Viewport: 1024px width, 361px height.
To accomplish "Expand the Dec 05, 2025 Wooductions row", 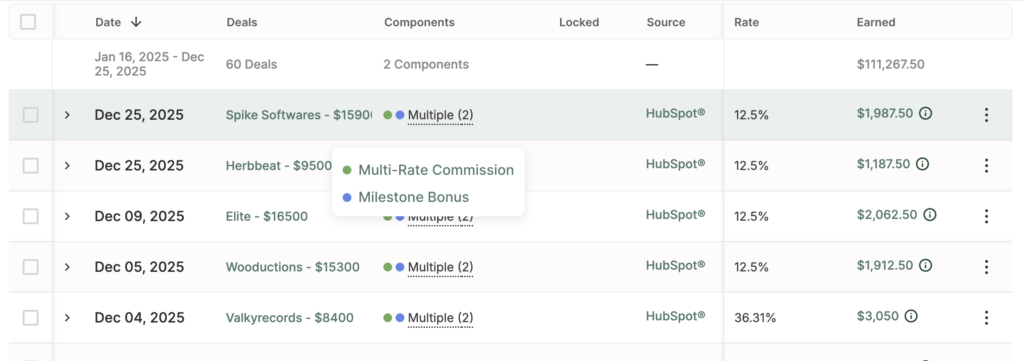I will [x=67, y=267].
